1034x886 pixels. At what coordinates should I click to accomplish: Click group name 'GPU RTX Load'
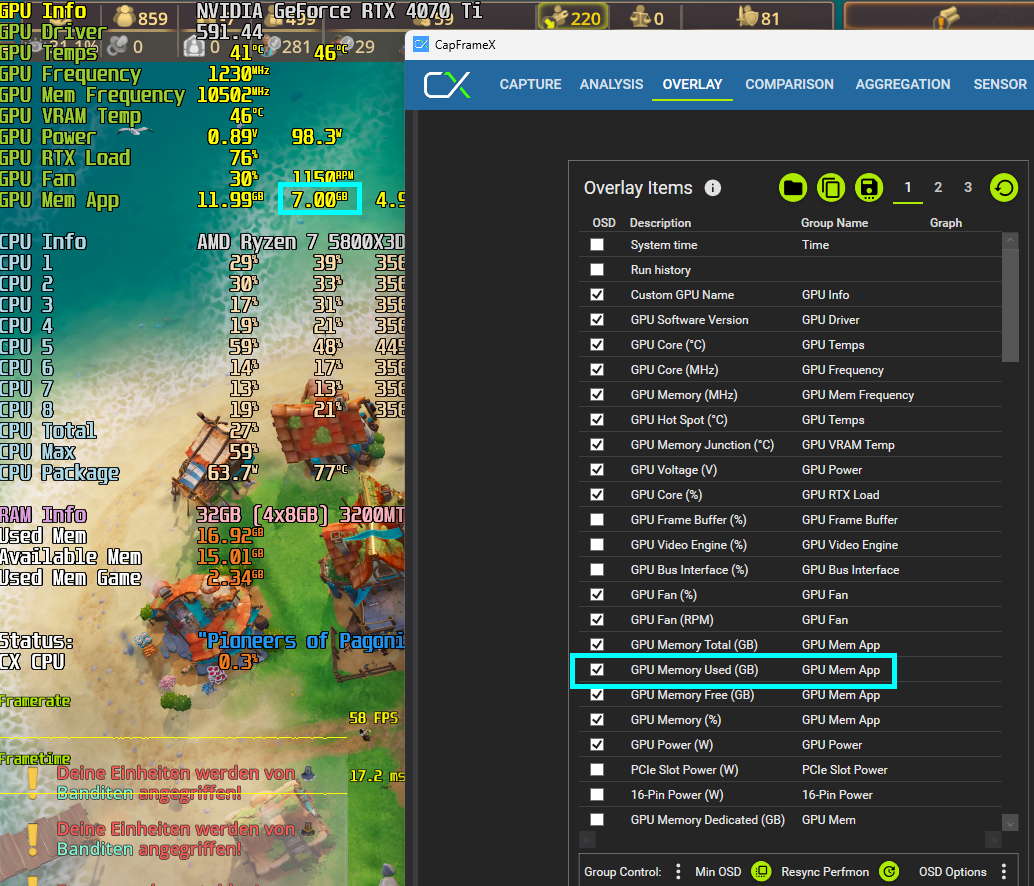840,495
